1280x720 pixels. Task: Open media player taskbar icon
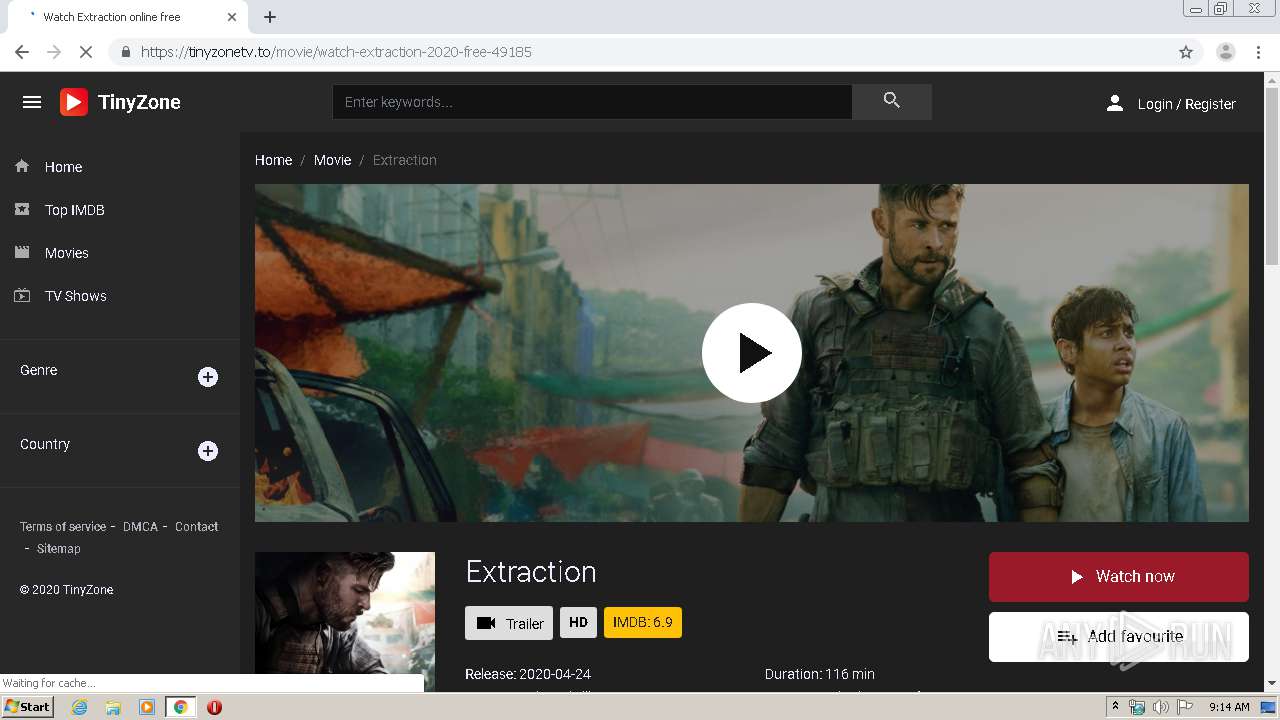(147, 707)
